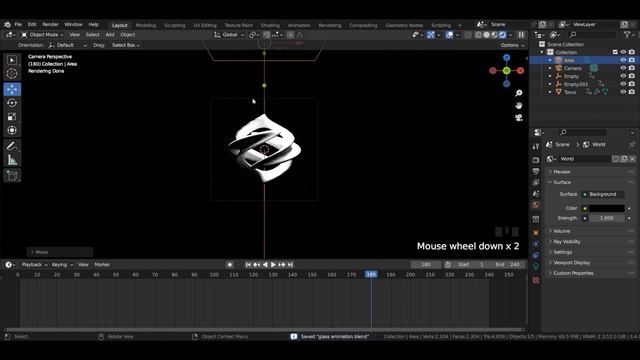Toggle auto keying record button
640x360 pixels.
(230, 264)
